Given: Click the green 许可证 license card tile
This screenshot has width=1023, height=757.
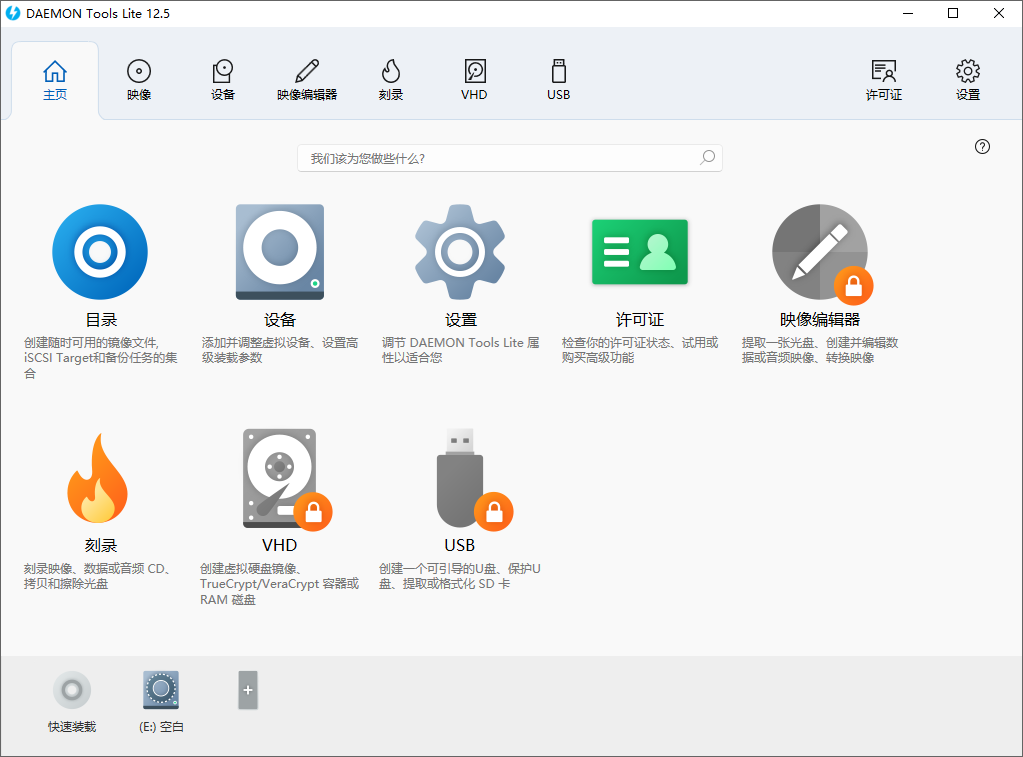Looking at the screenshot, I should click(639, 252).
